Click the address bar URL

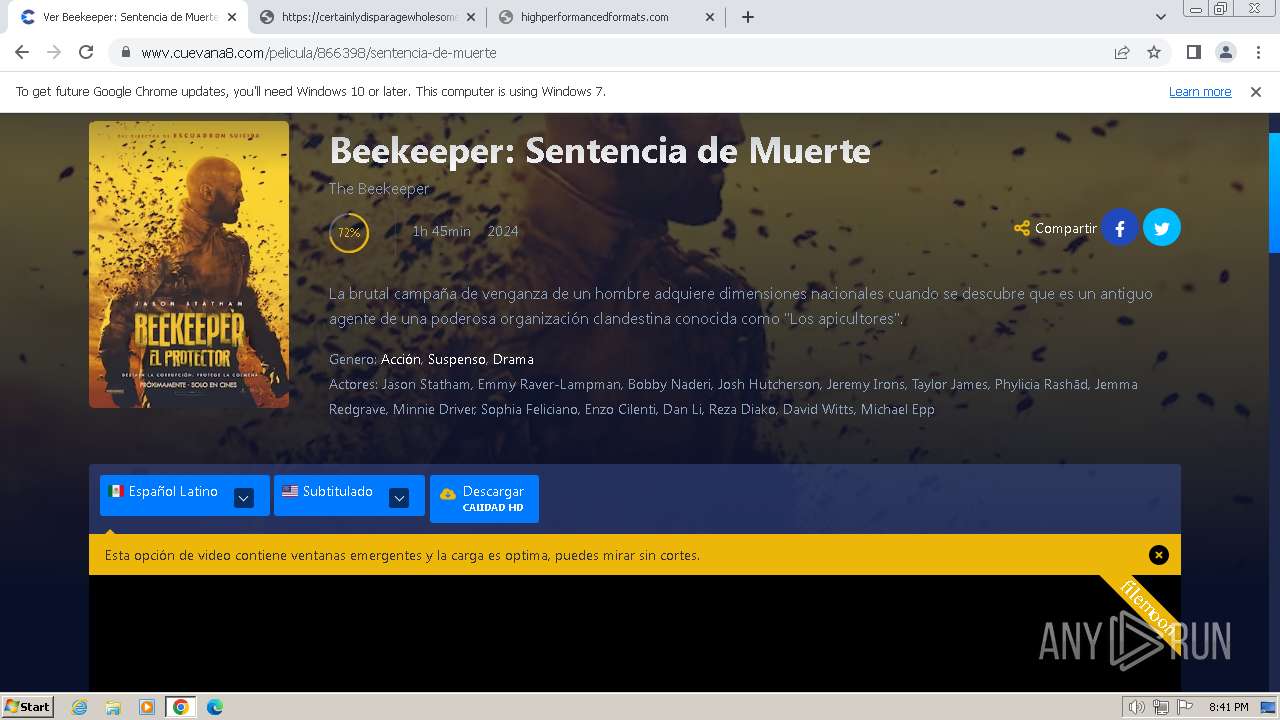pos(319,52)
